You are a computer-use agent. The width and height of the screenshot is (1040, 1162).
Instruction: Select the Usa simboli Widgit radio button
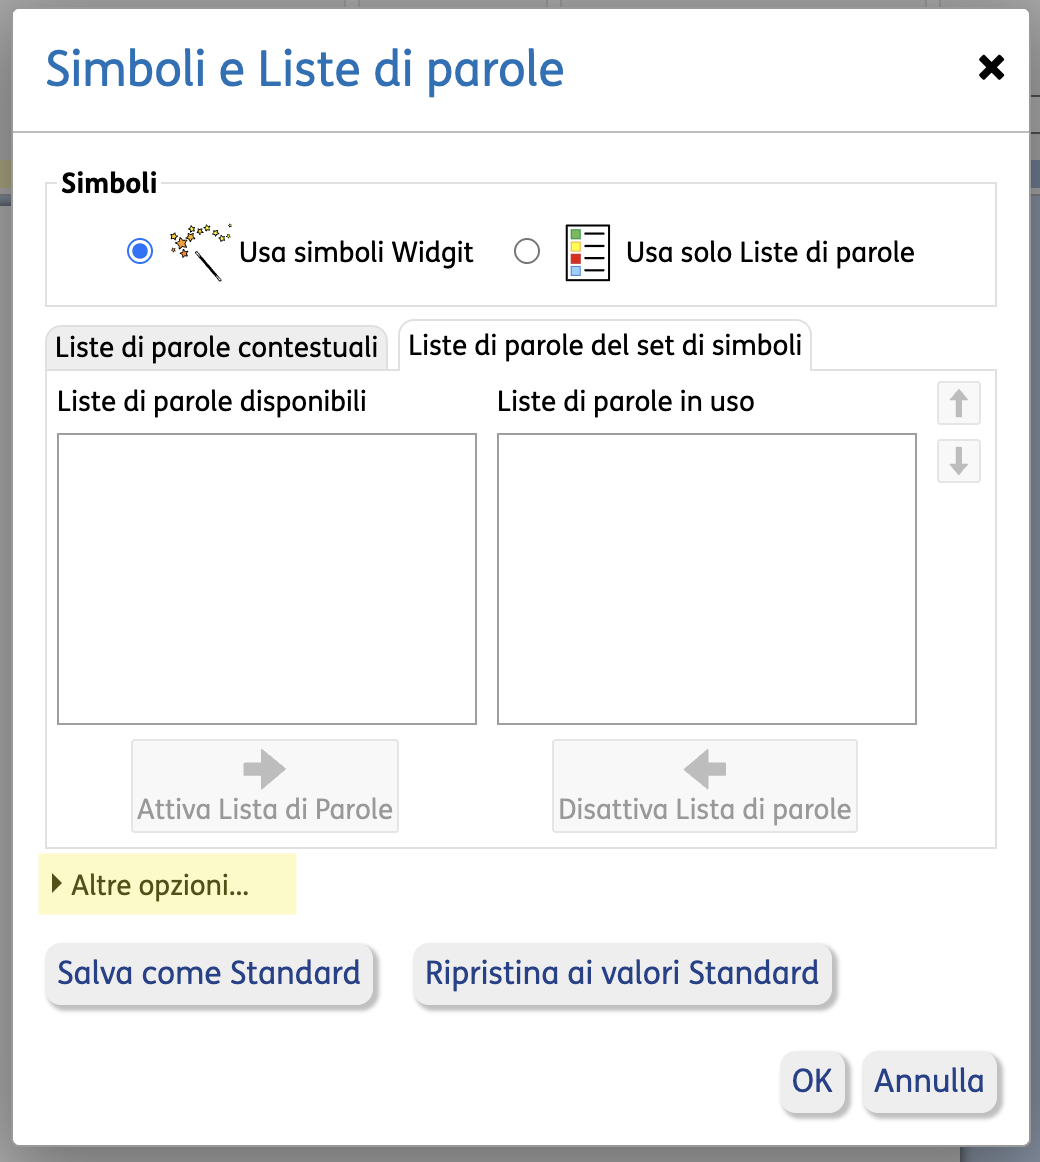(x=140, y=251)
